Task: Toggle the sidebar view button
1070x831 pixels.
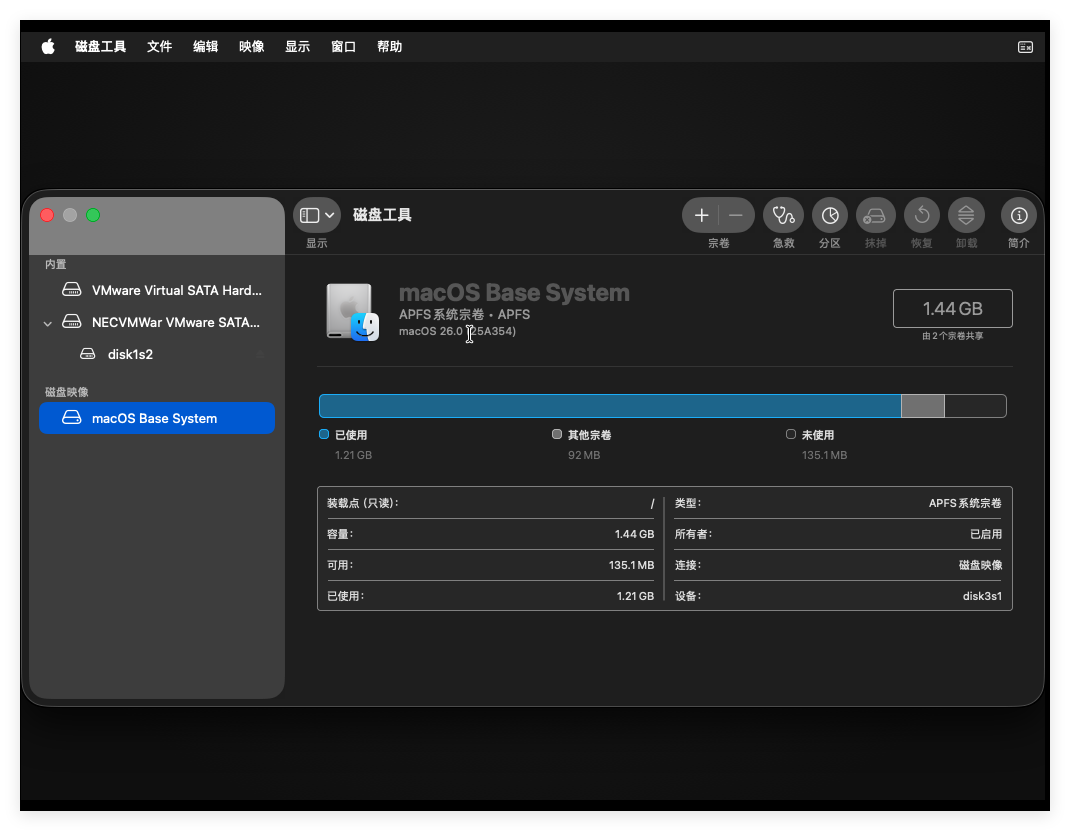Action: point(309,216)
